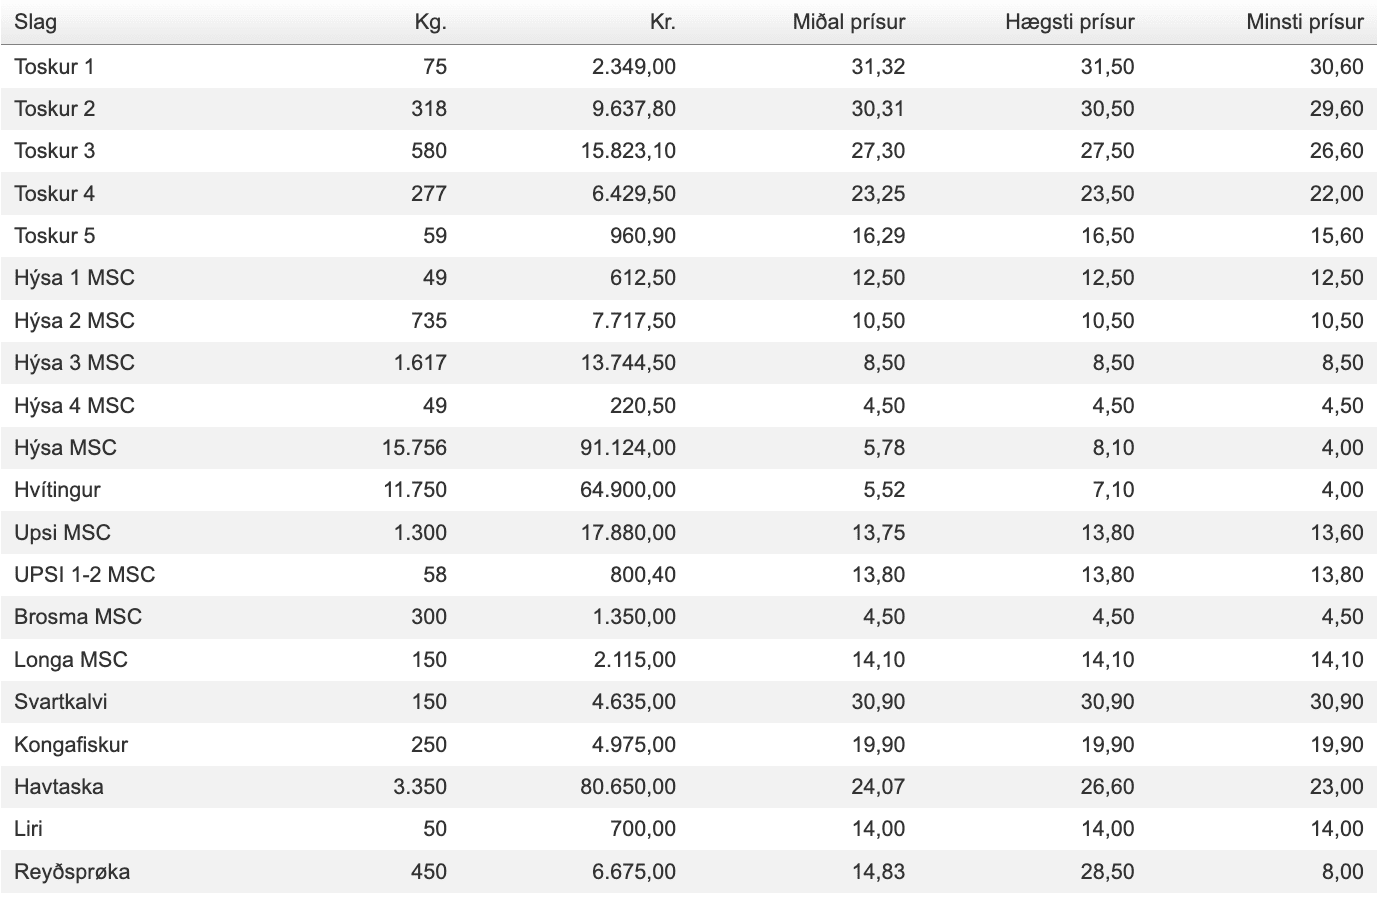The width and height of the screenshot is (1392, 908).
Task: Click the Minsti prísur column header
Action: click(1305, 22)
